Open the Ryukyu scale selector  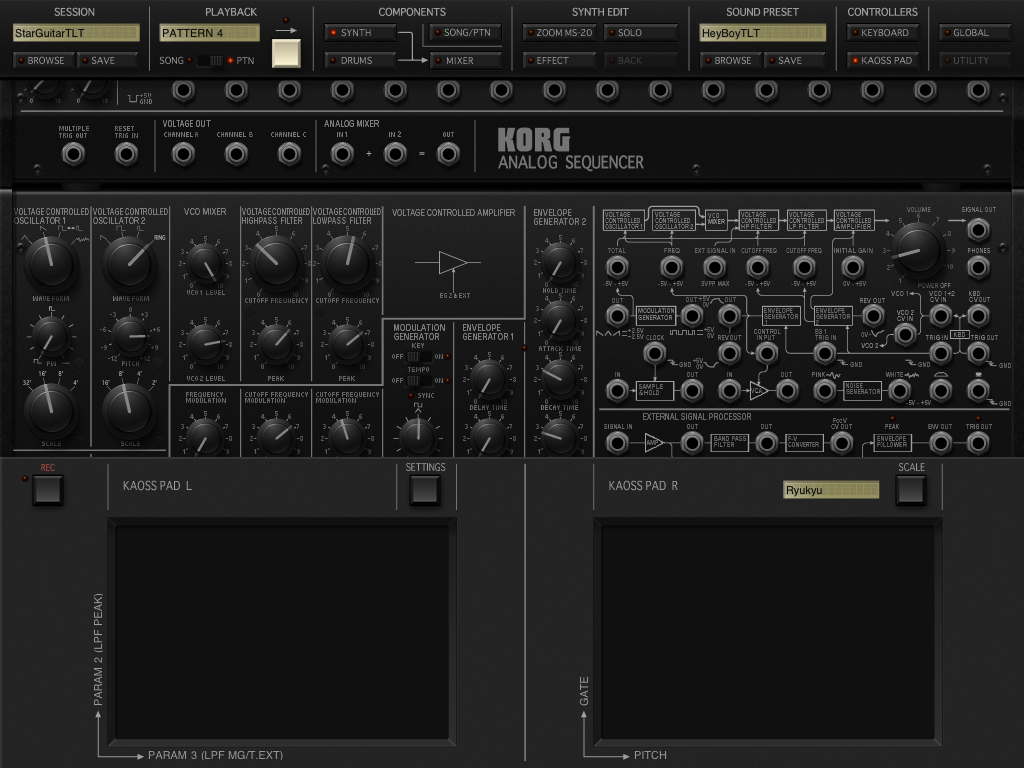click(831, 490)
